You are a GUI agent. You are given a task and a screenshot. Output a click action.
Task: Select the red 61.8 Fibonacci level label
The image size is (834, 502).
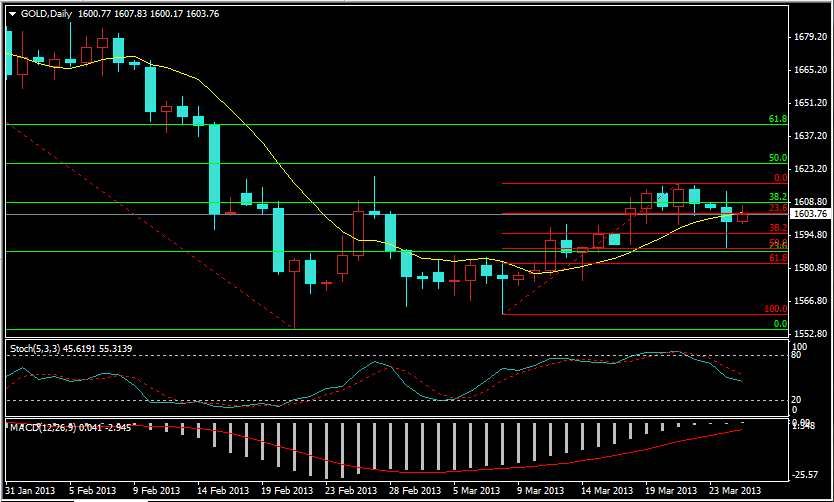click(x=778, y=257)
